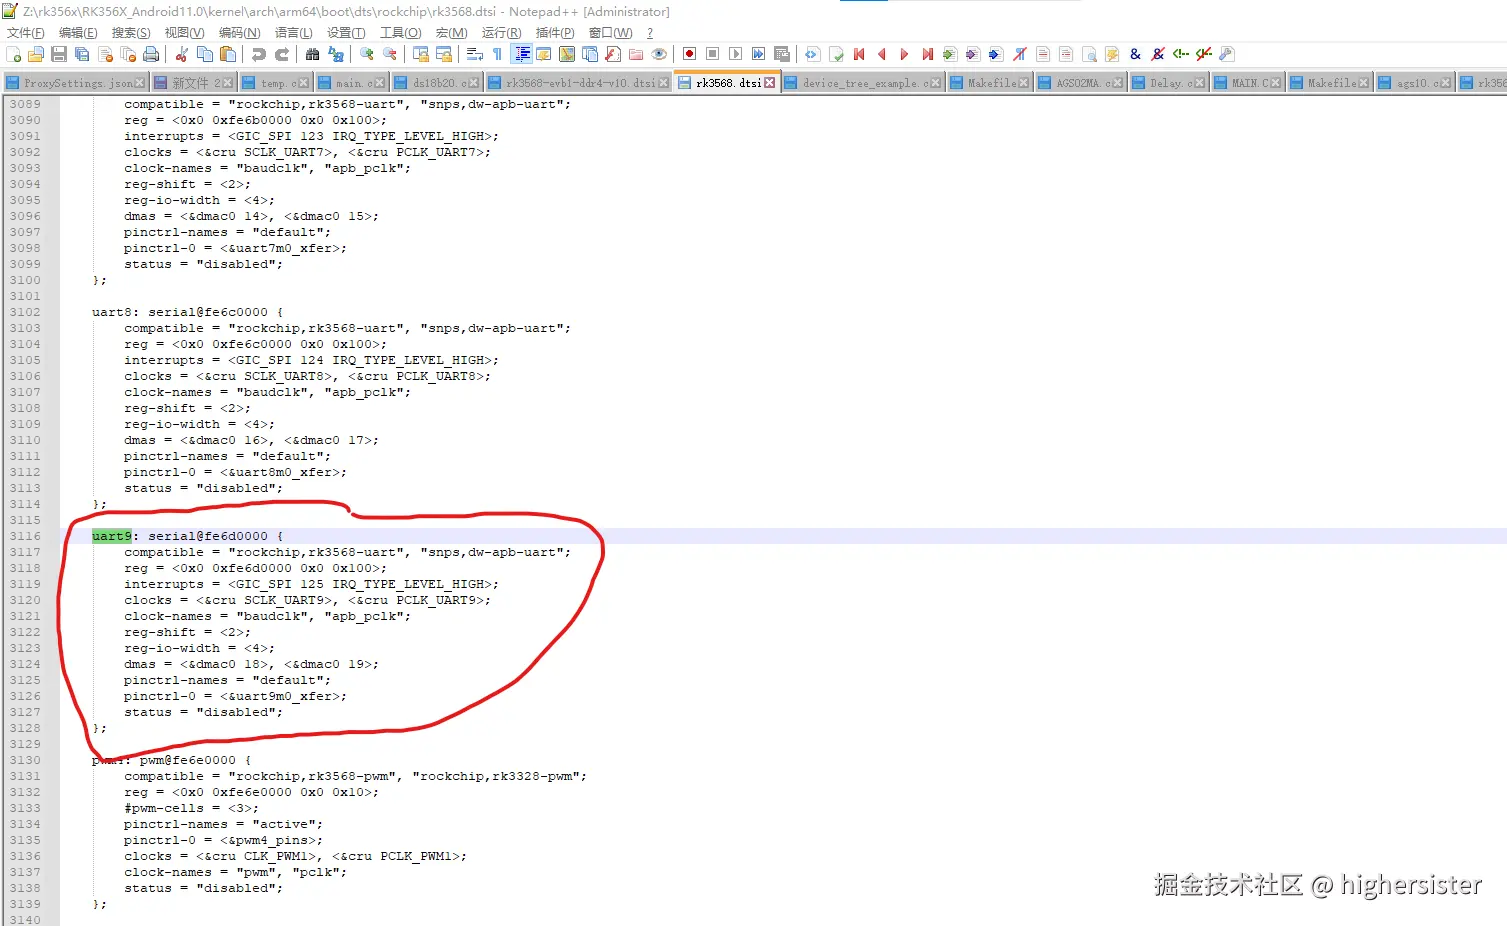The image size is (1507, 926).
Task: Click line number 3116 in margin
Action: tap(25, 536)
